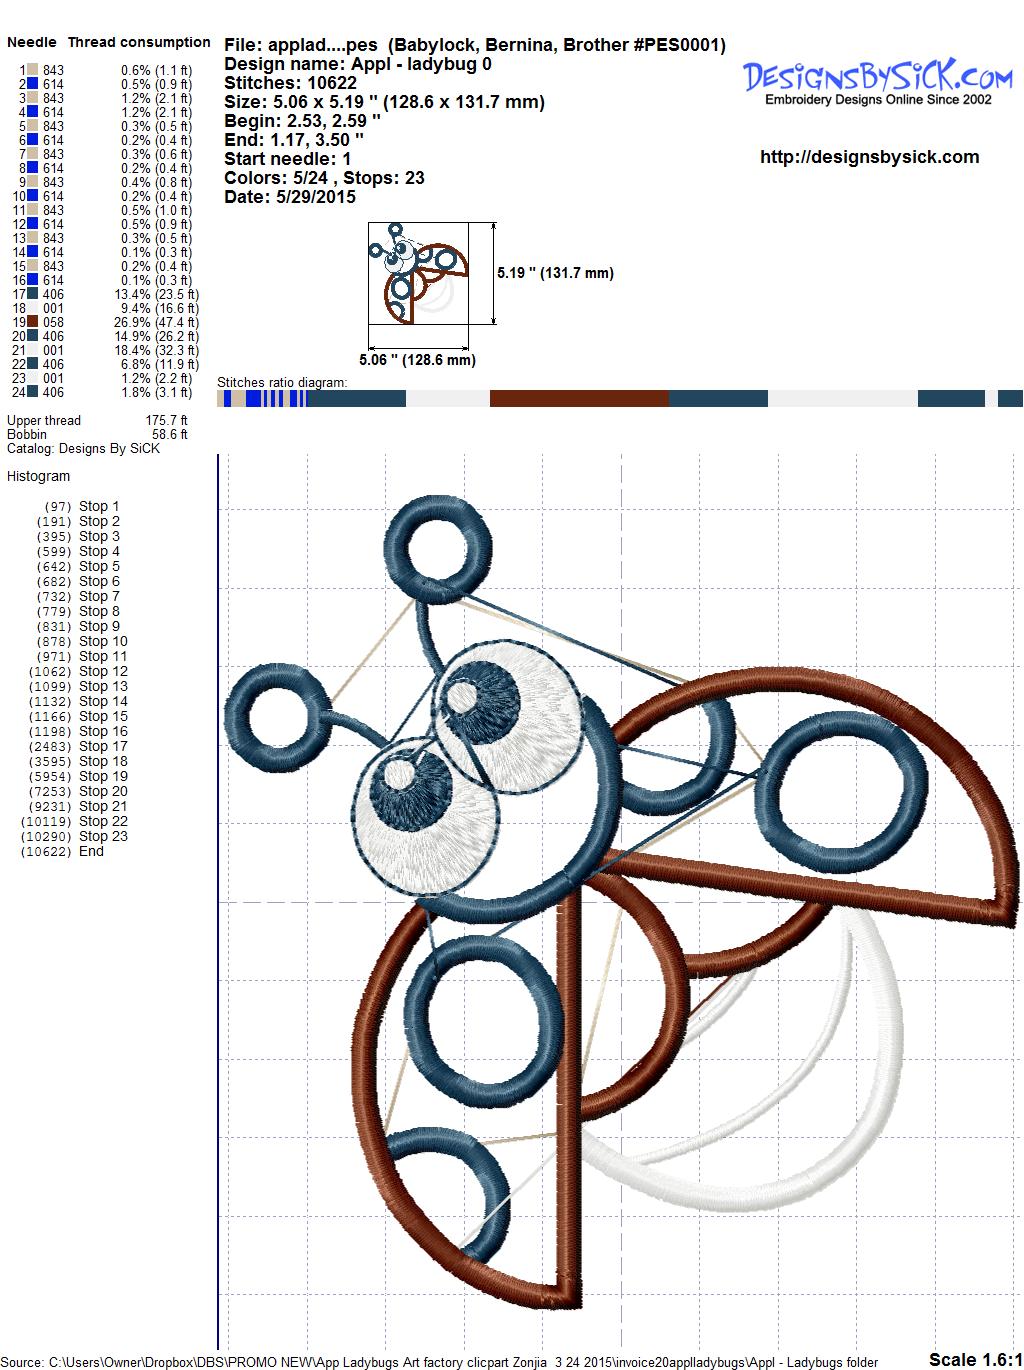Screen dimensions: 1024x1370
Task: Open the http://designsbysick.com link
Action: coord(869,157)
